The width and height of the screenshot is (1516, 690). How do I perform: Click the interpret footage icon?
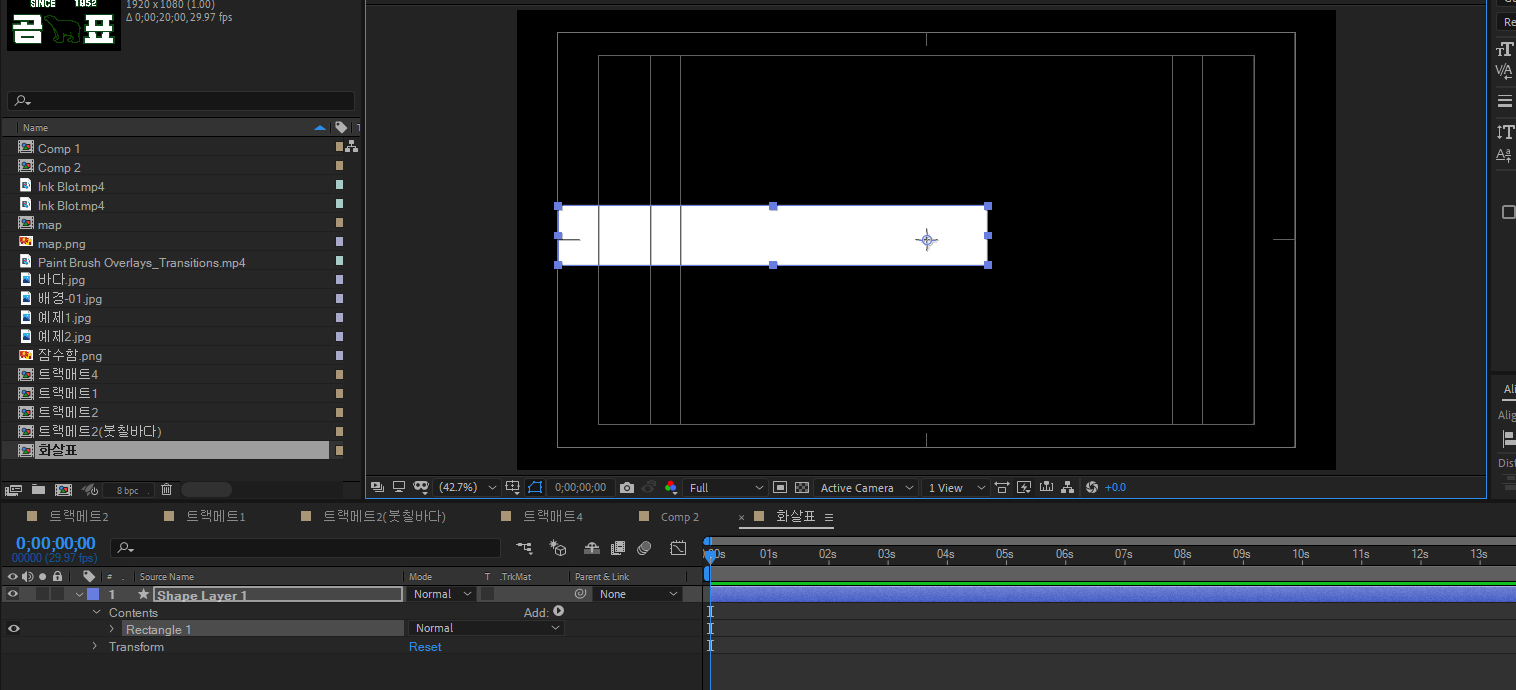[14, 490]
